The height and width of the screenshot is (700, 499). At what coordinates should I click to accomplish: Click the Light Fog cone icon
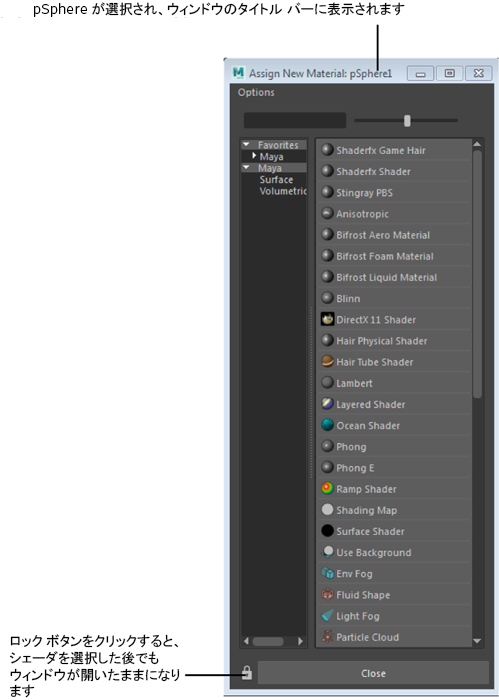(328, 616)
